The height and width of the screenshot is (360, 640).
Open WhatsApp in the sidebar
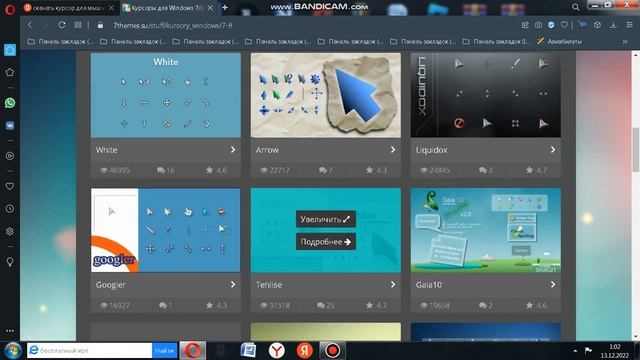point(10,103)
